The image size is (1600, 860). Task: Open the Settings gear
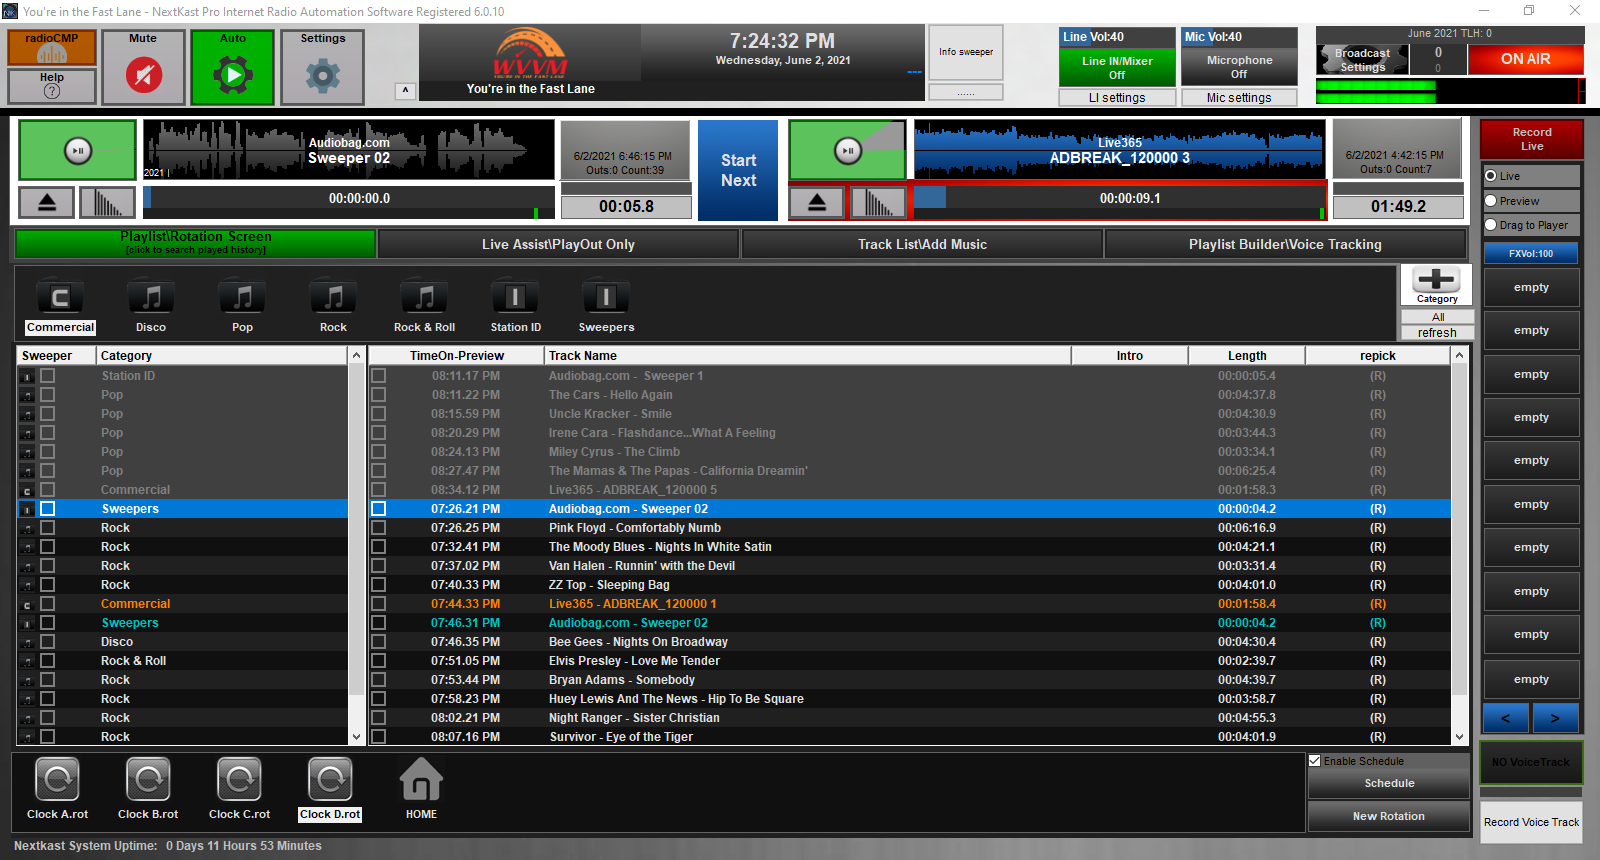pyautogui.click(x=323, y=67)
